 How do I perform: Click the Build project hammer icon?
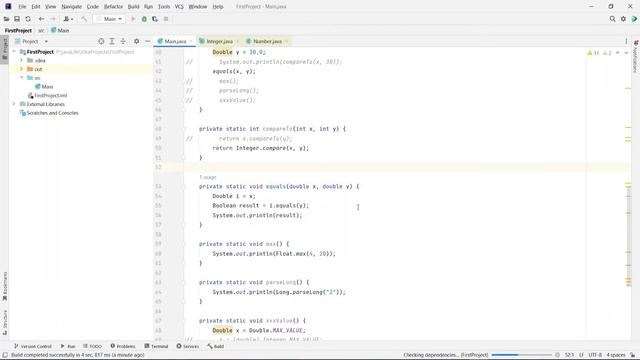click(84, 19)
